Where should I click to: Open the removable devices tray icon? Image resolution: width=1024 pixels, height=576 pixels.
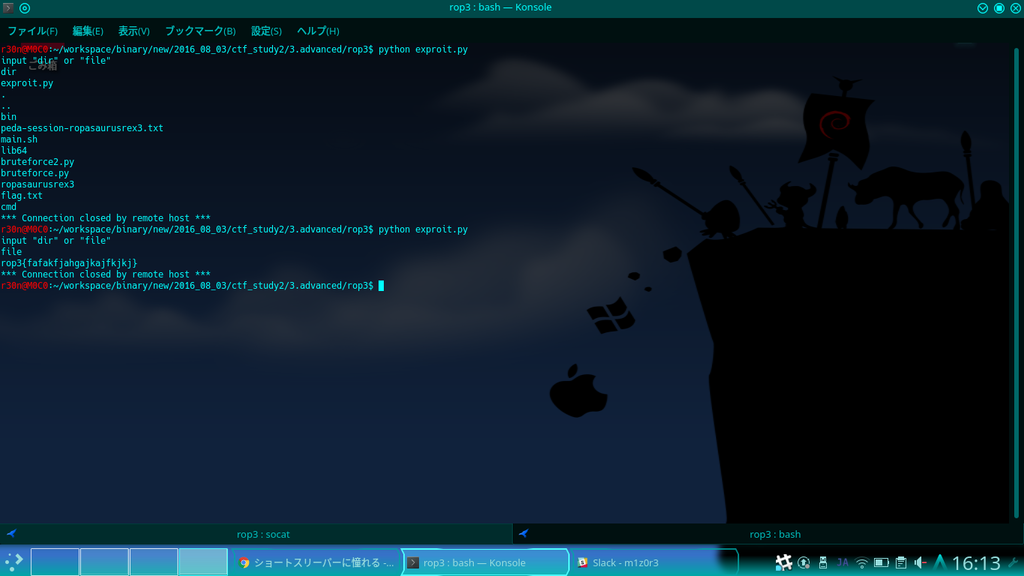click(x=823, y=562)
